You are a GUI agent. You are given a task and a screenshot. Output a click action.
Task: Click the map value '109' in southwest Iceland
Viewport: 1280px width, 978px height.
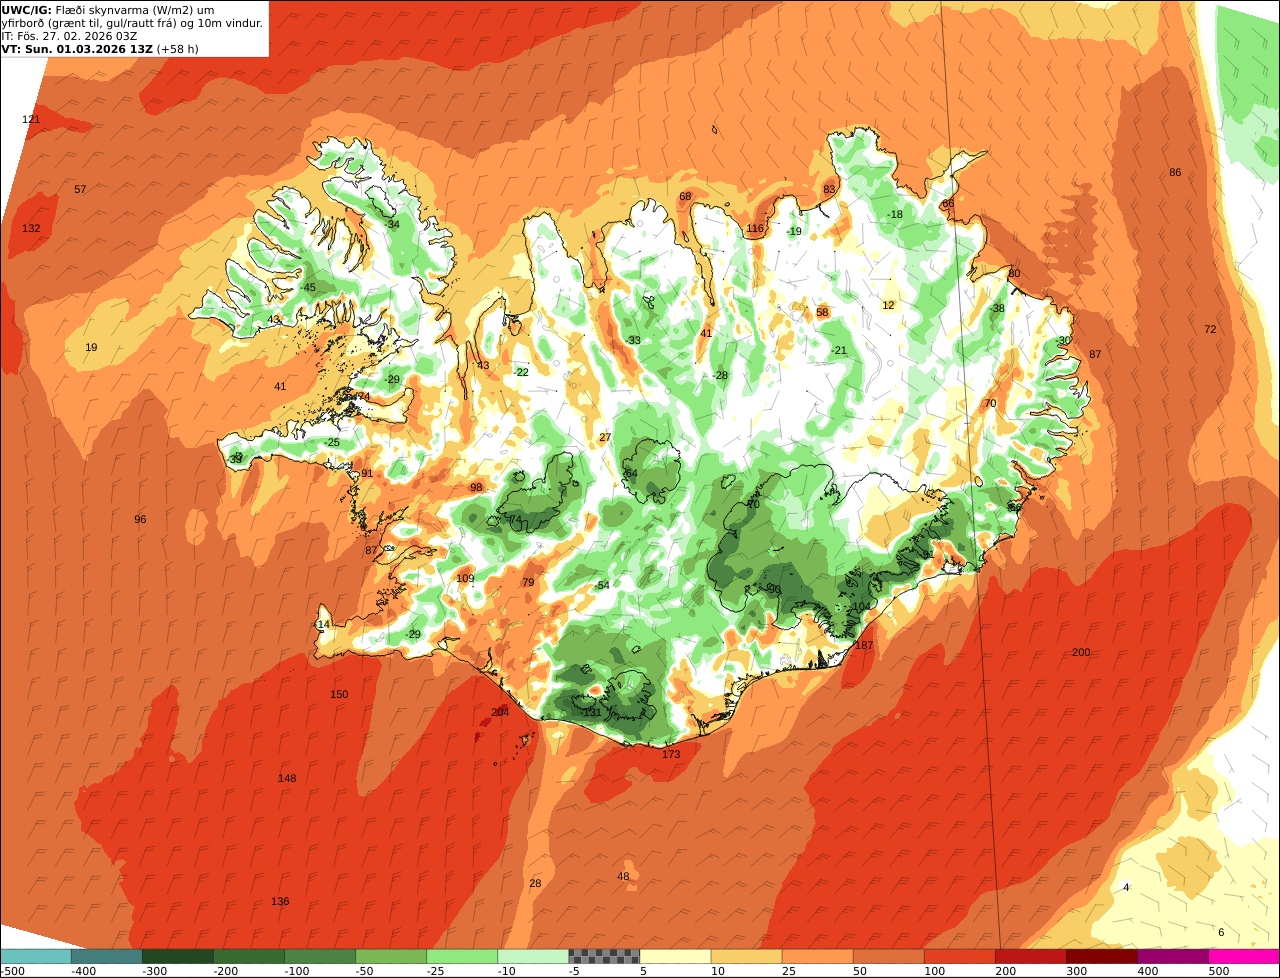click(465, 578)
